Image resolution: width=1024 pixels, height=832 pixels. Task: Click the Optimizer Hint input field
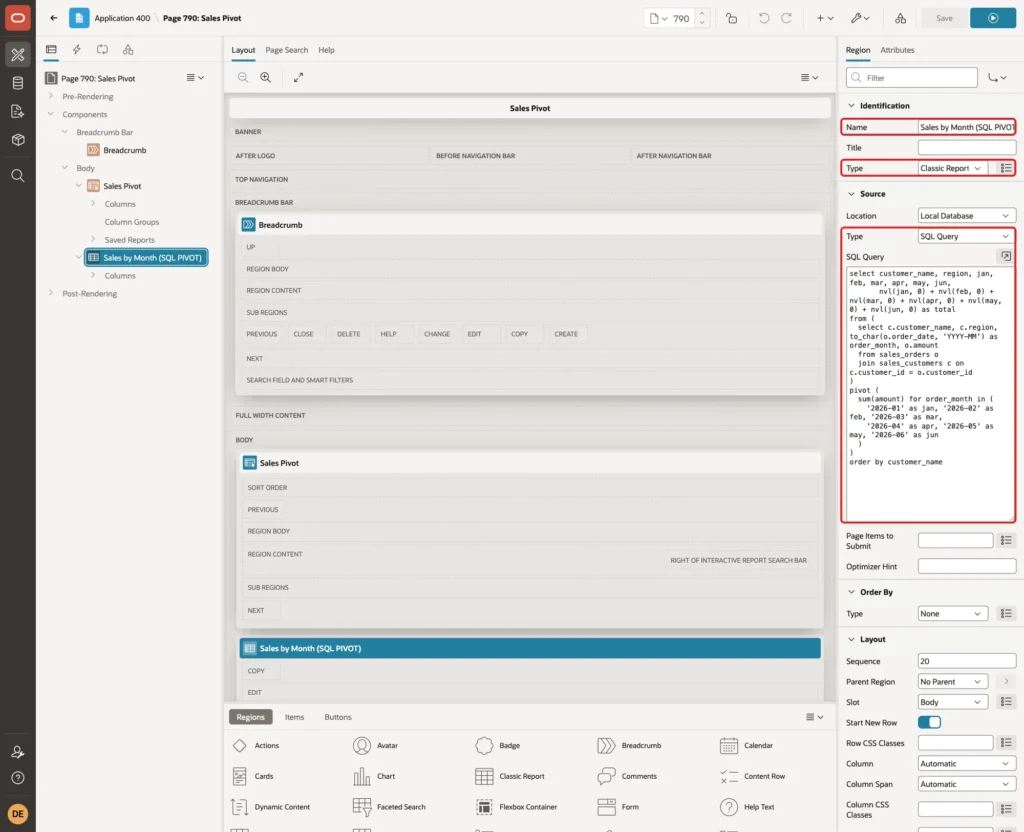click(x=967, y=566)
